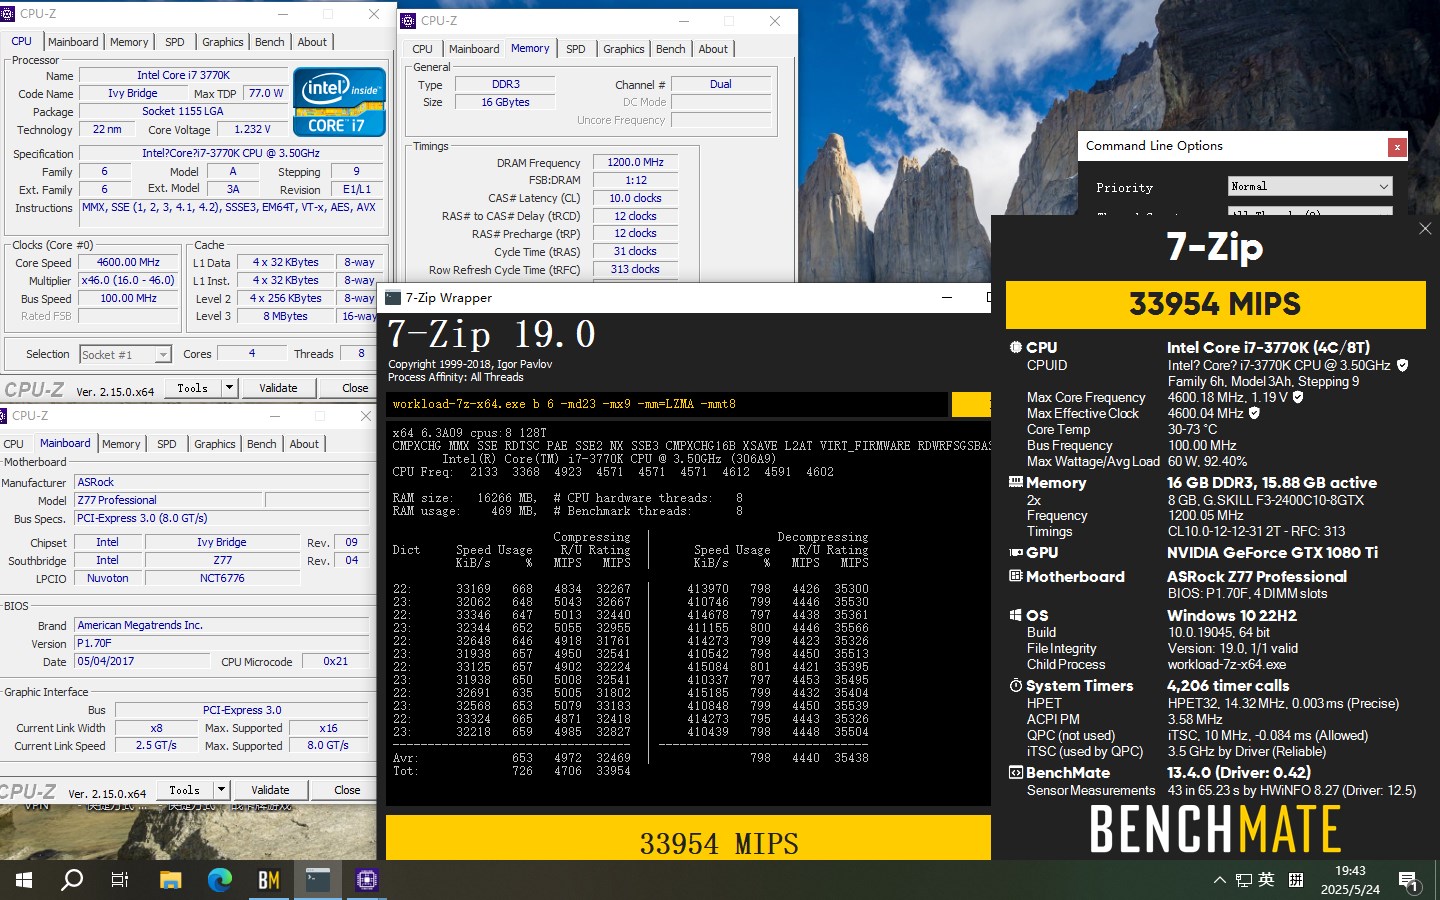1440x900 pixels.
Task: Click the network icon in the system tray
Action: (x=1243, y=880)
